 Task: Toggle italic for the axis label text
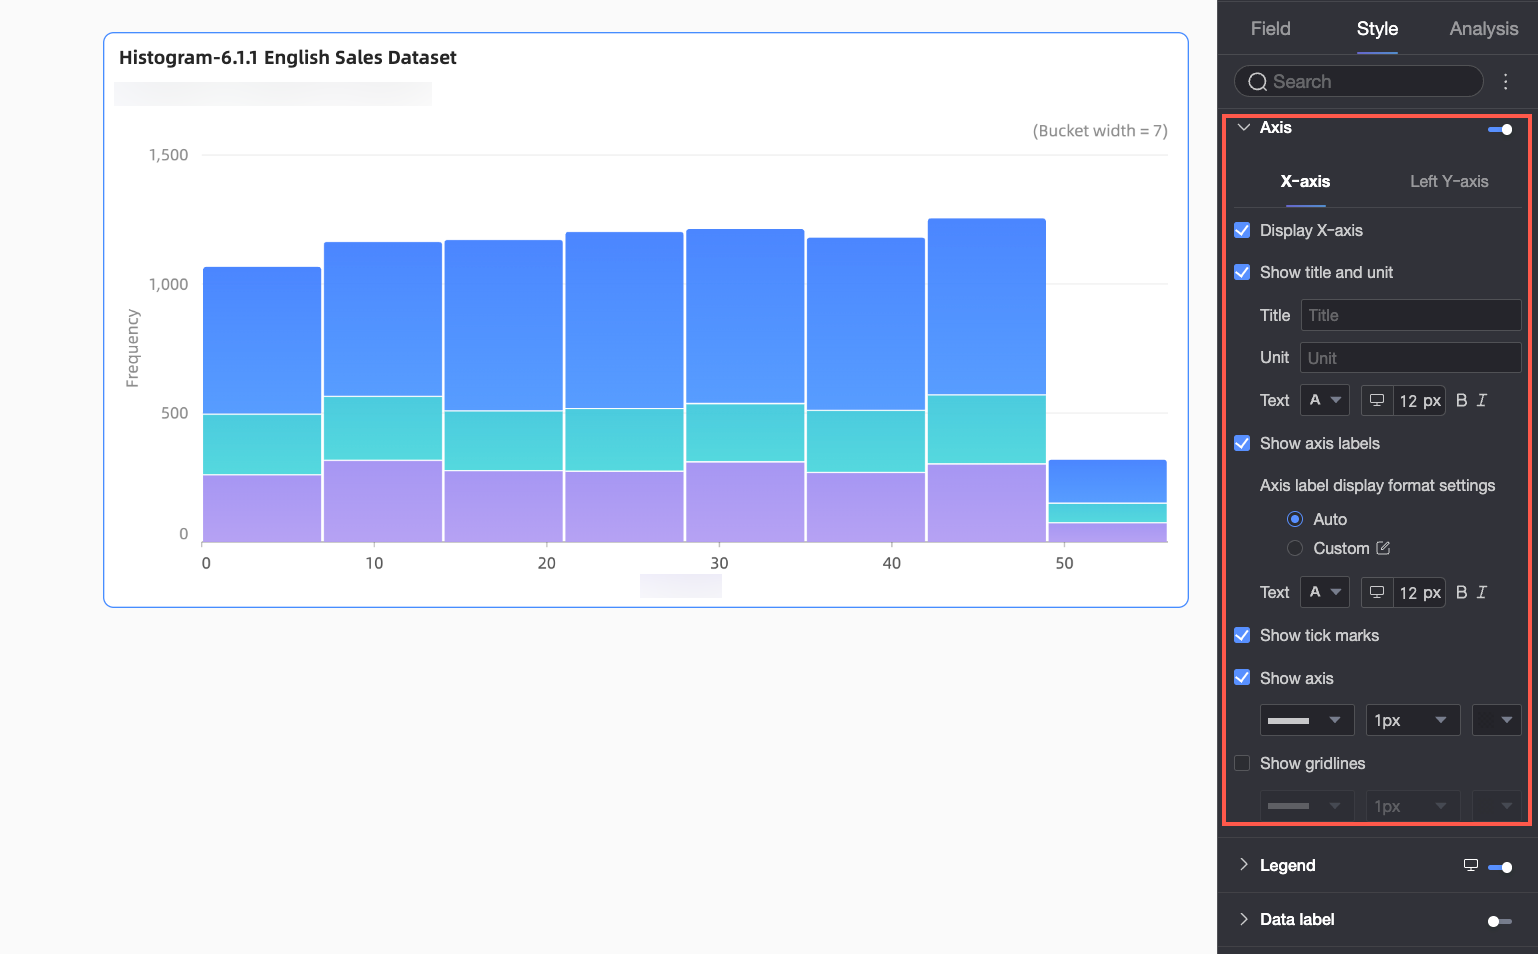pyautogui.click(x=1482, y=592)
